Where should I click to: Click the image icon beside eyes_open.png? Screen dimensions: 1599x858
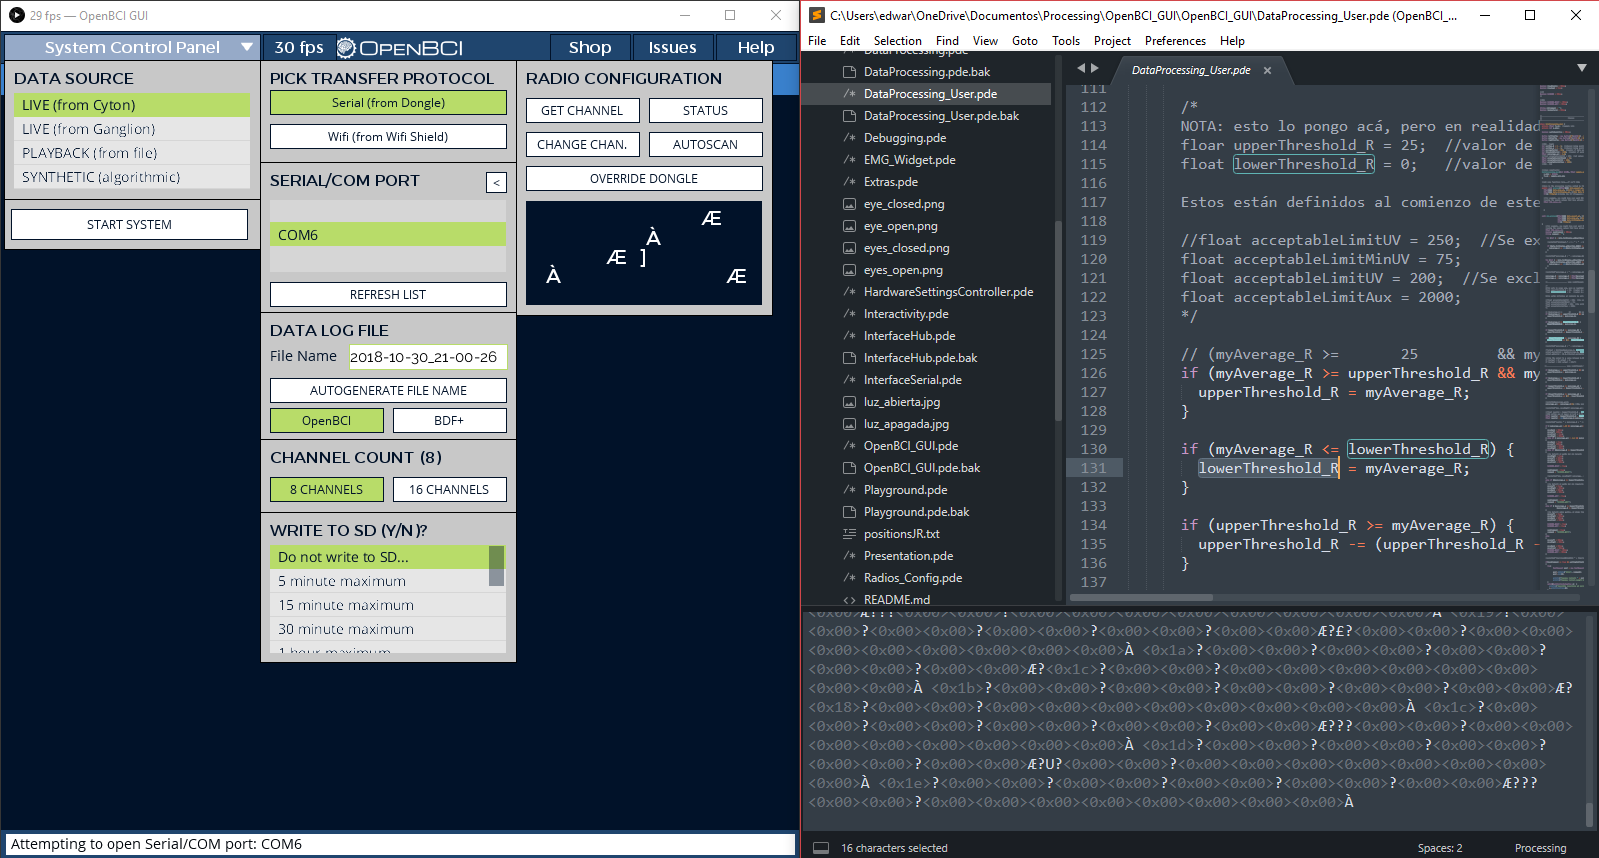coord(849,270)
